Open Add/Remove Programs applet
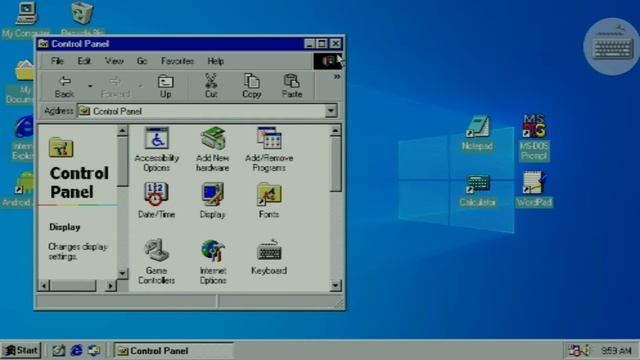The width and height of the screenshot is (640, 360). [x=269, y=149]
